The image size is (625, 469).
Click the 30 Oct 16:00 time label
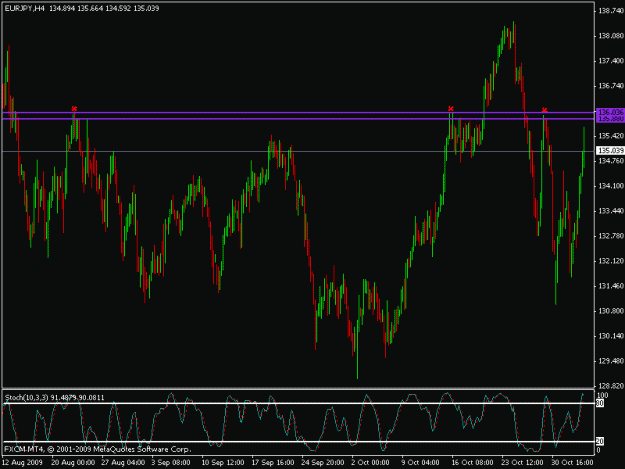tap(572, 462)
